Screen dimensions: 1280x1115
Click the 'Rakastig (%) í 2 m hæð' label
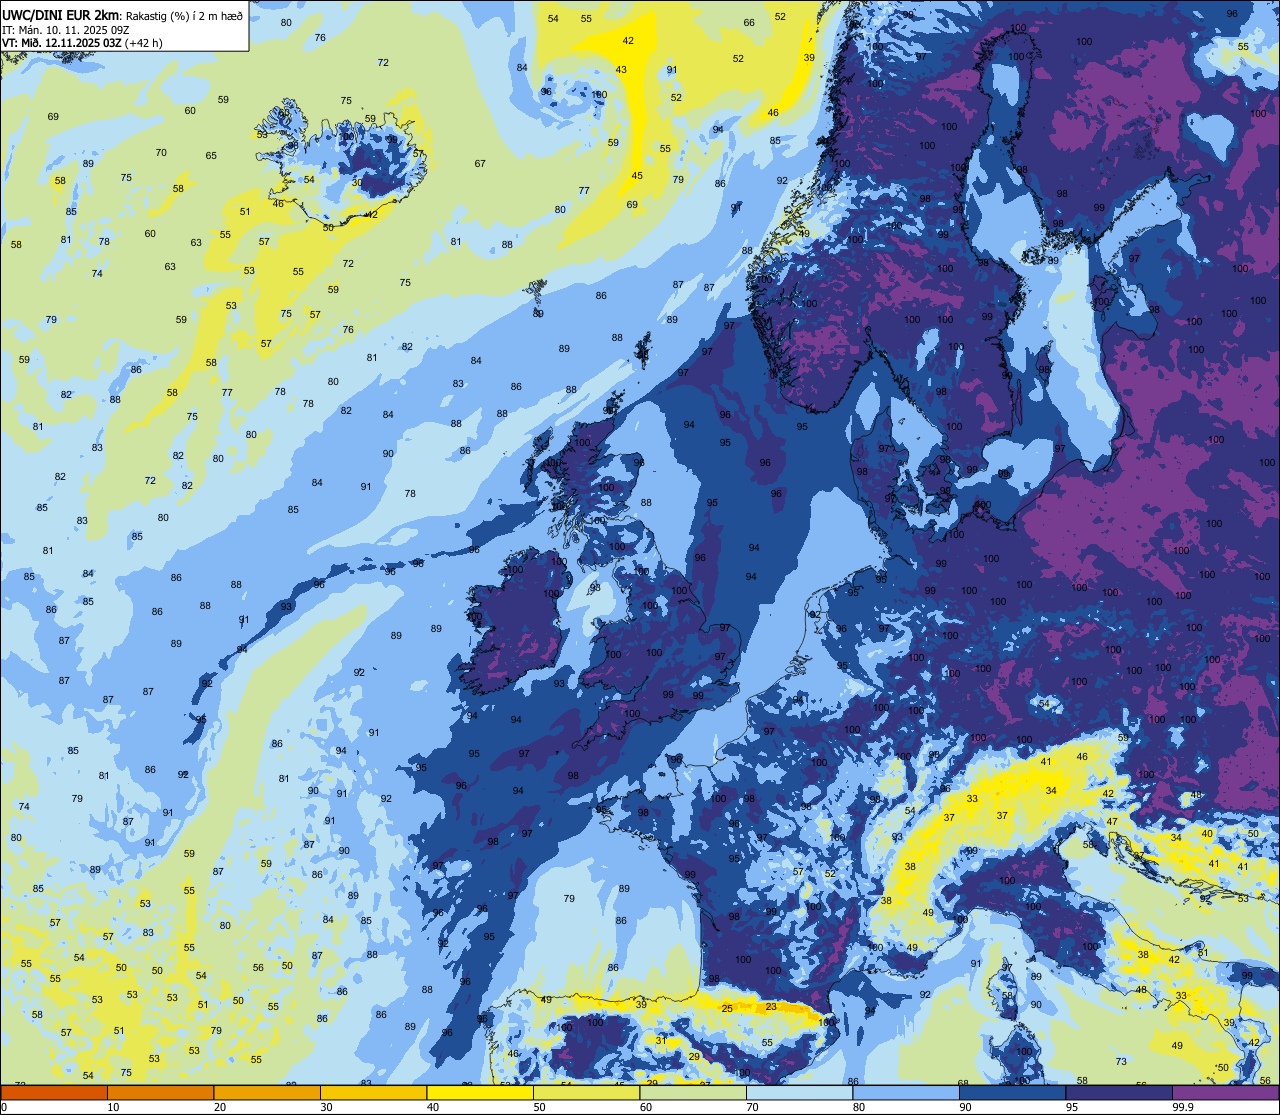(x=185, y=16)
